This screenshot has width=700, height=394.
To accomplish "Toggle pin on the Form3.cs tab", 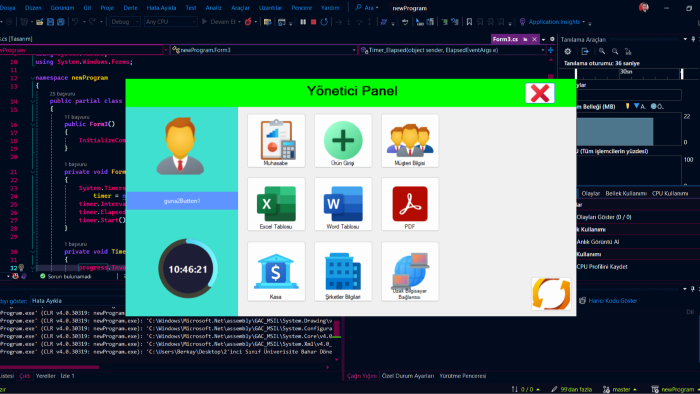I will tap(525, 39).
